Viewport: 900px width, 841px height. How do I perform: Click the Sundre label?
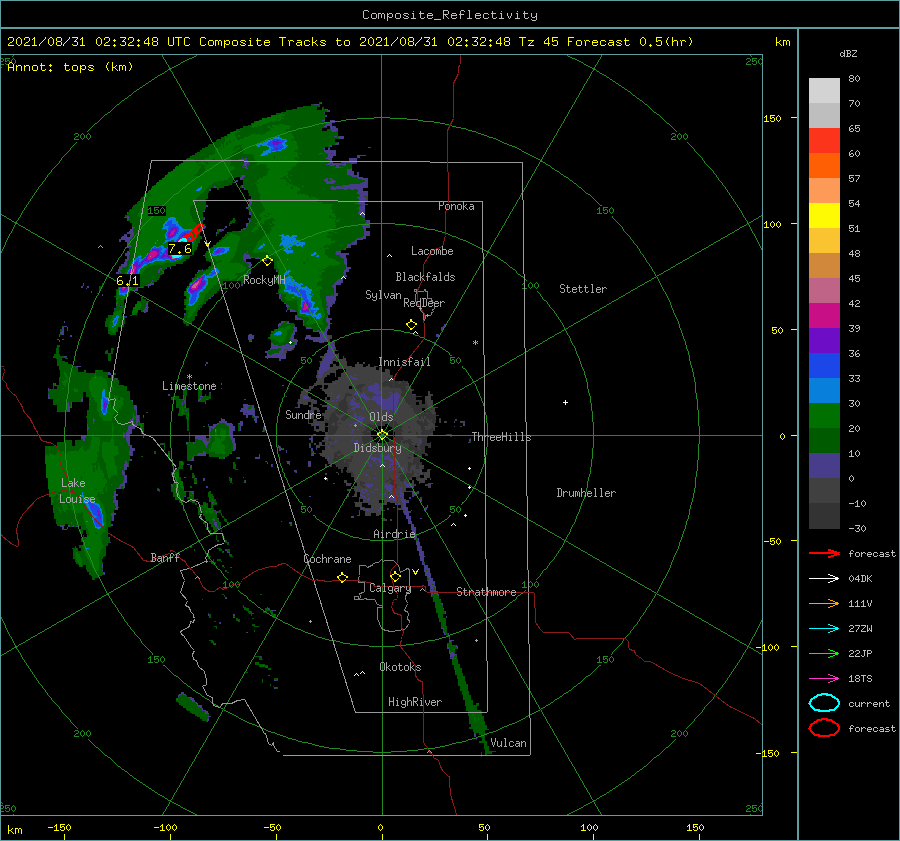click(303, 414)
